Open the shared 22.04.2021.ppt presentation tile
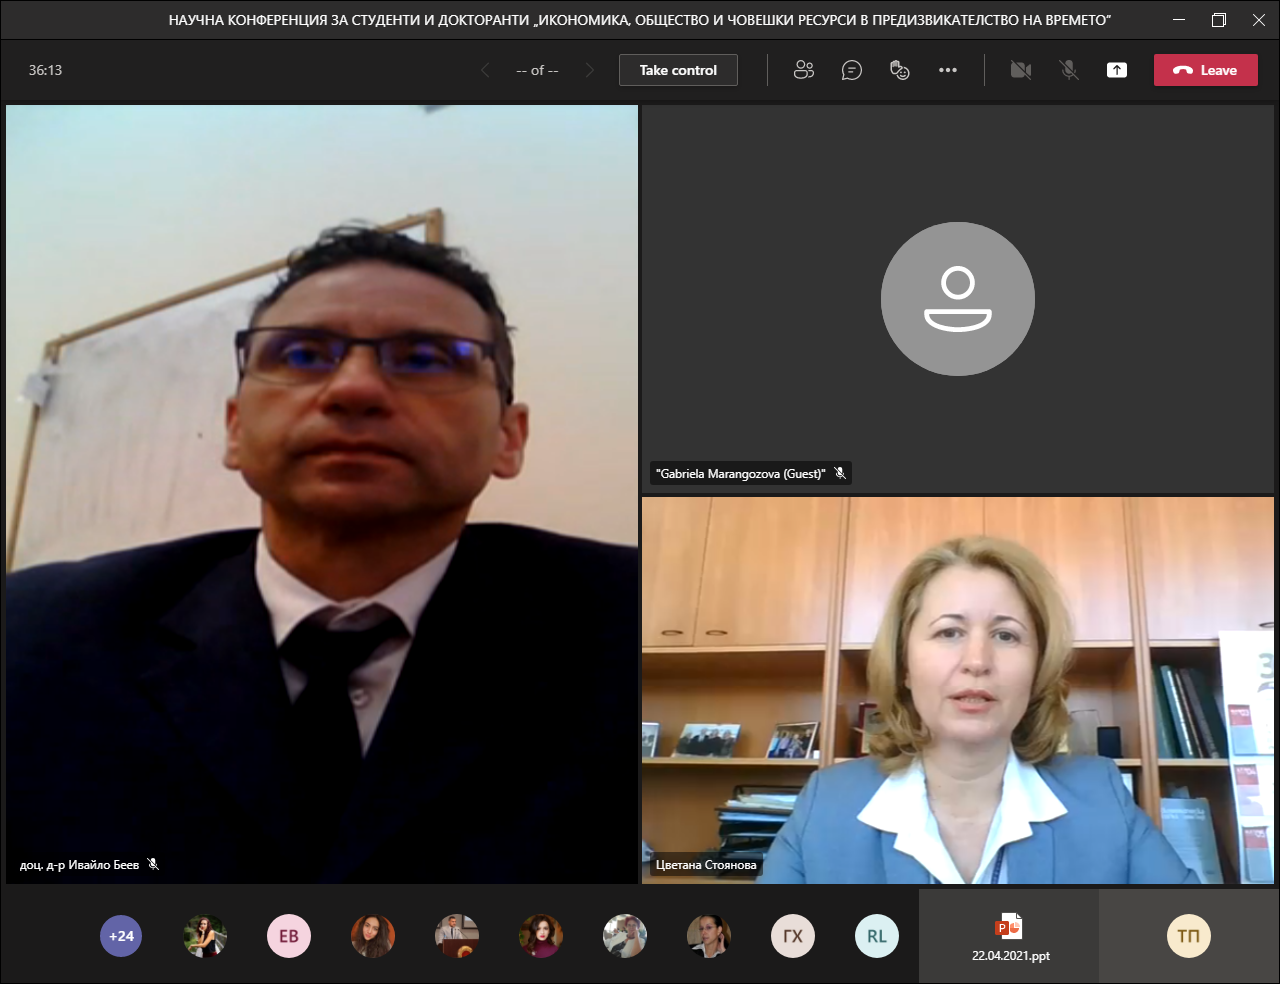 pos(1010,936)
